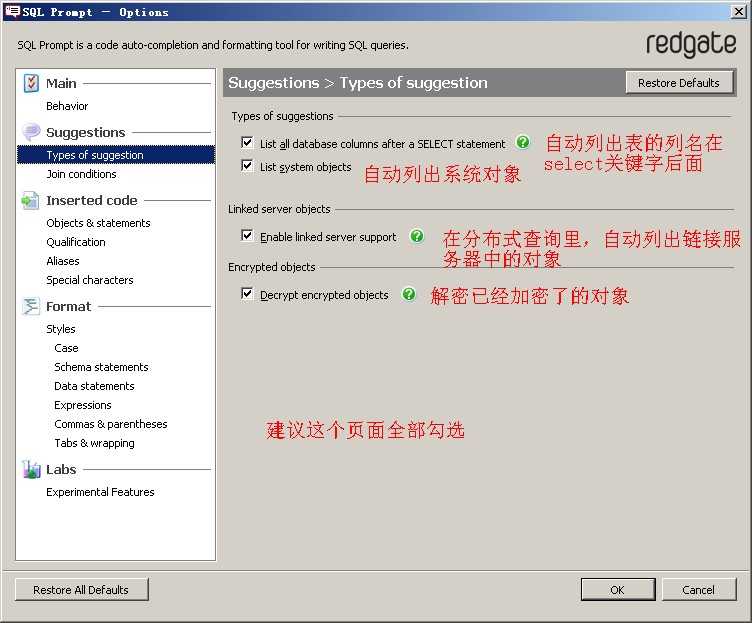Click the Suggestions section heading

tap(85, 132)
